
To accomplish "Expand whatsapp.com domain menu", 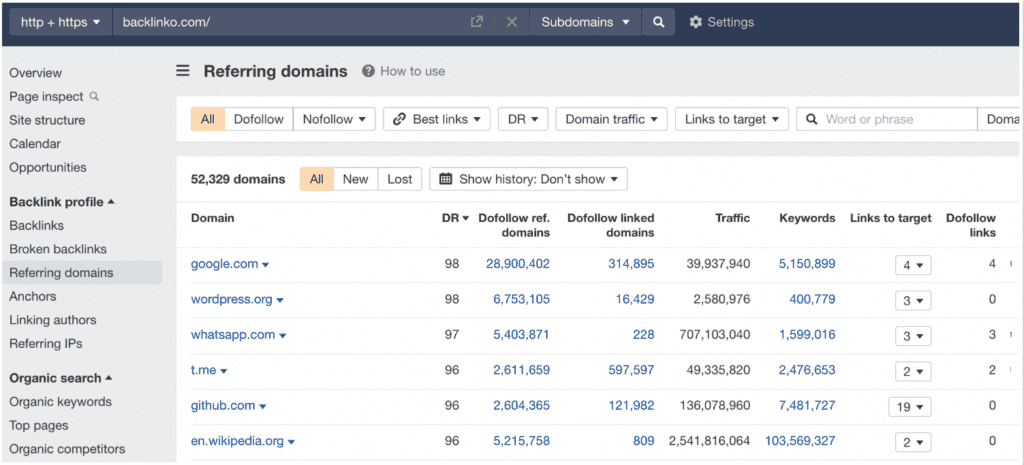I will point(283,336).
